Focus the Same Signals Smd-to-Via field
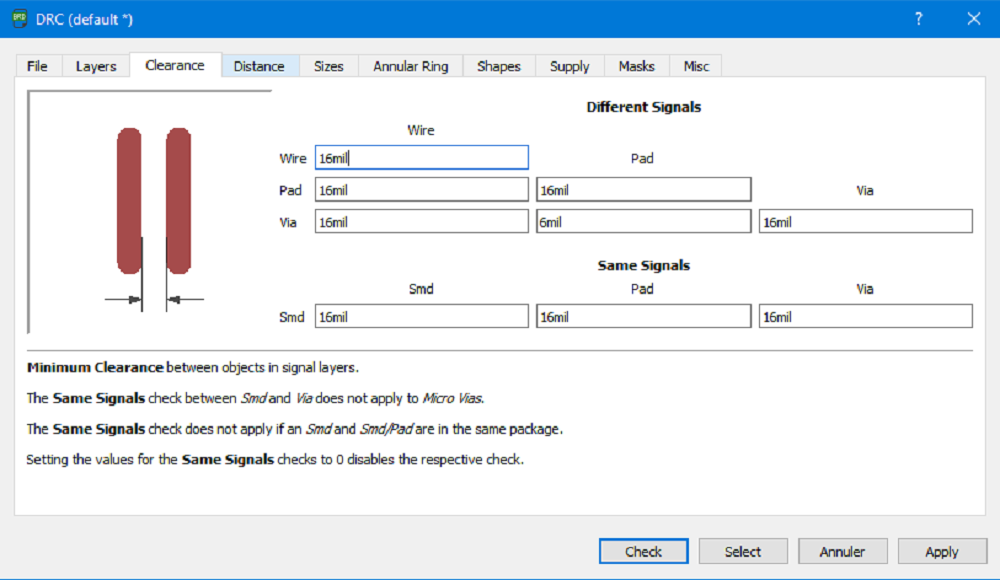This screenshot has height=580, width=1000. (865, 317)
